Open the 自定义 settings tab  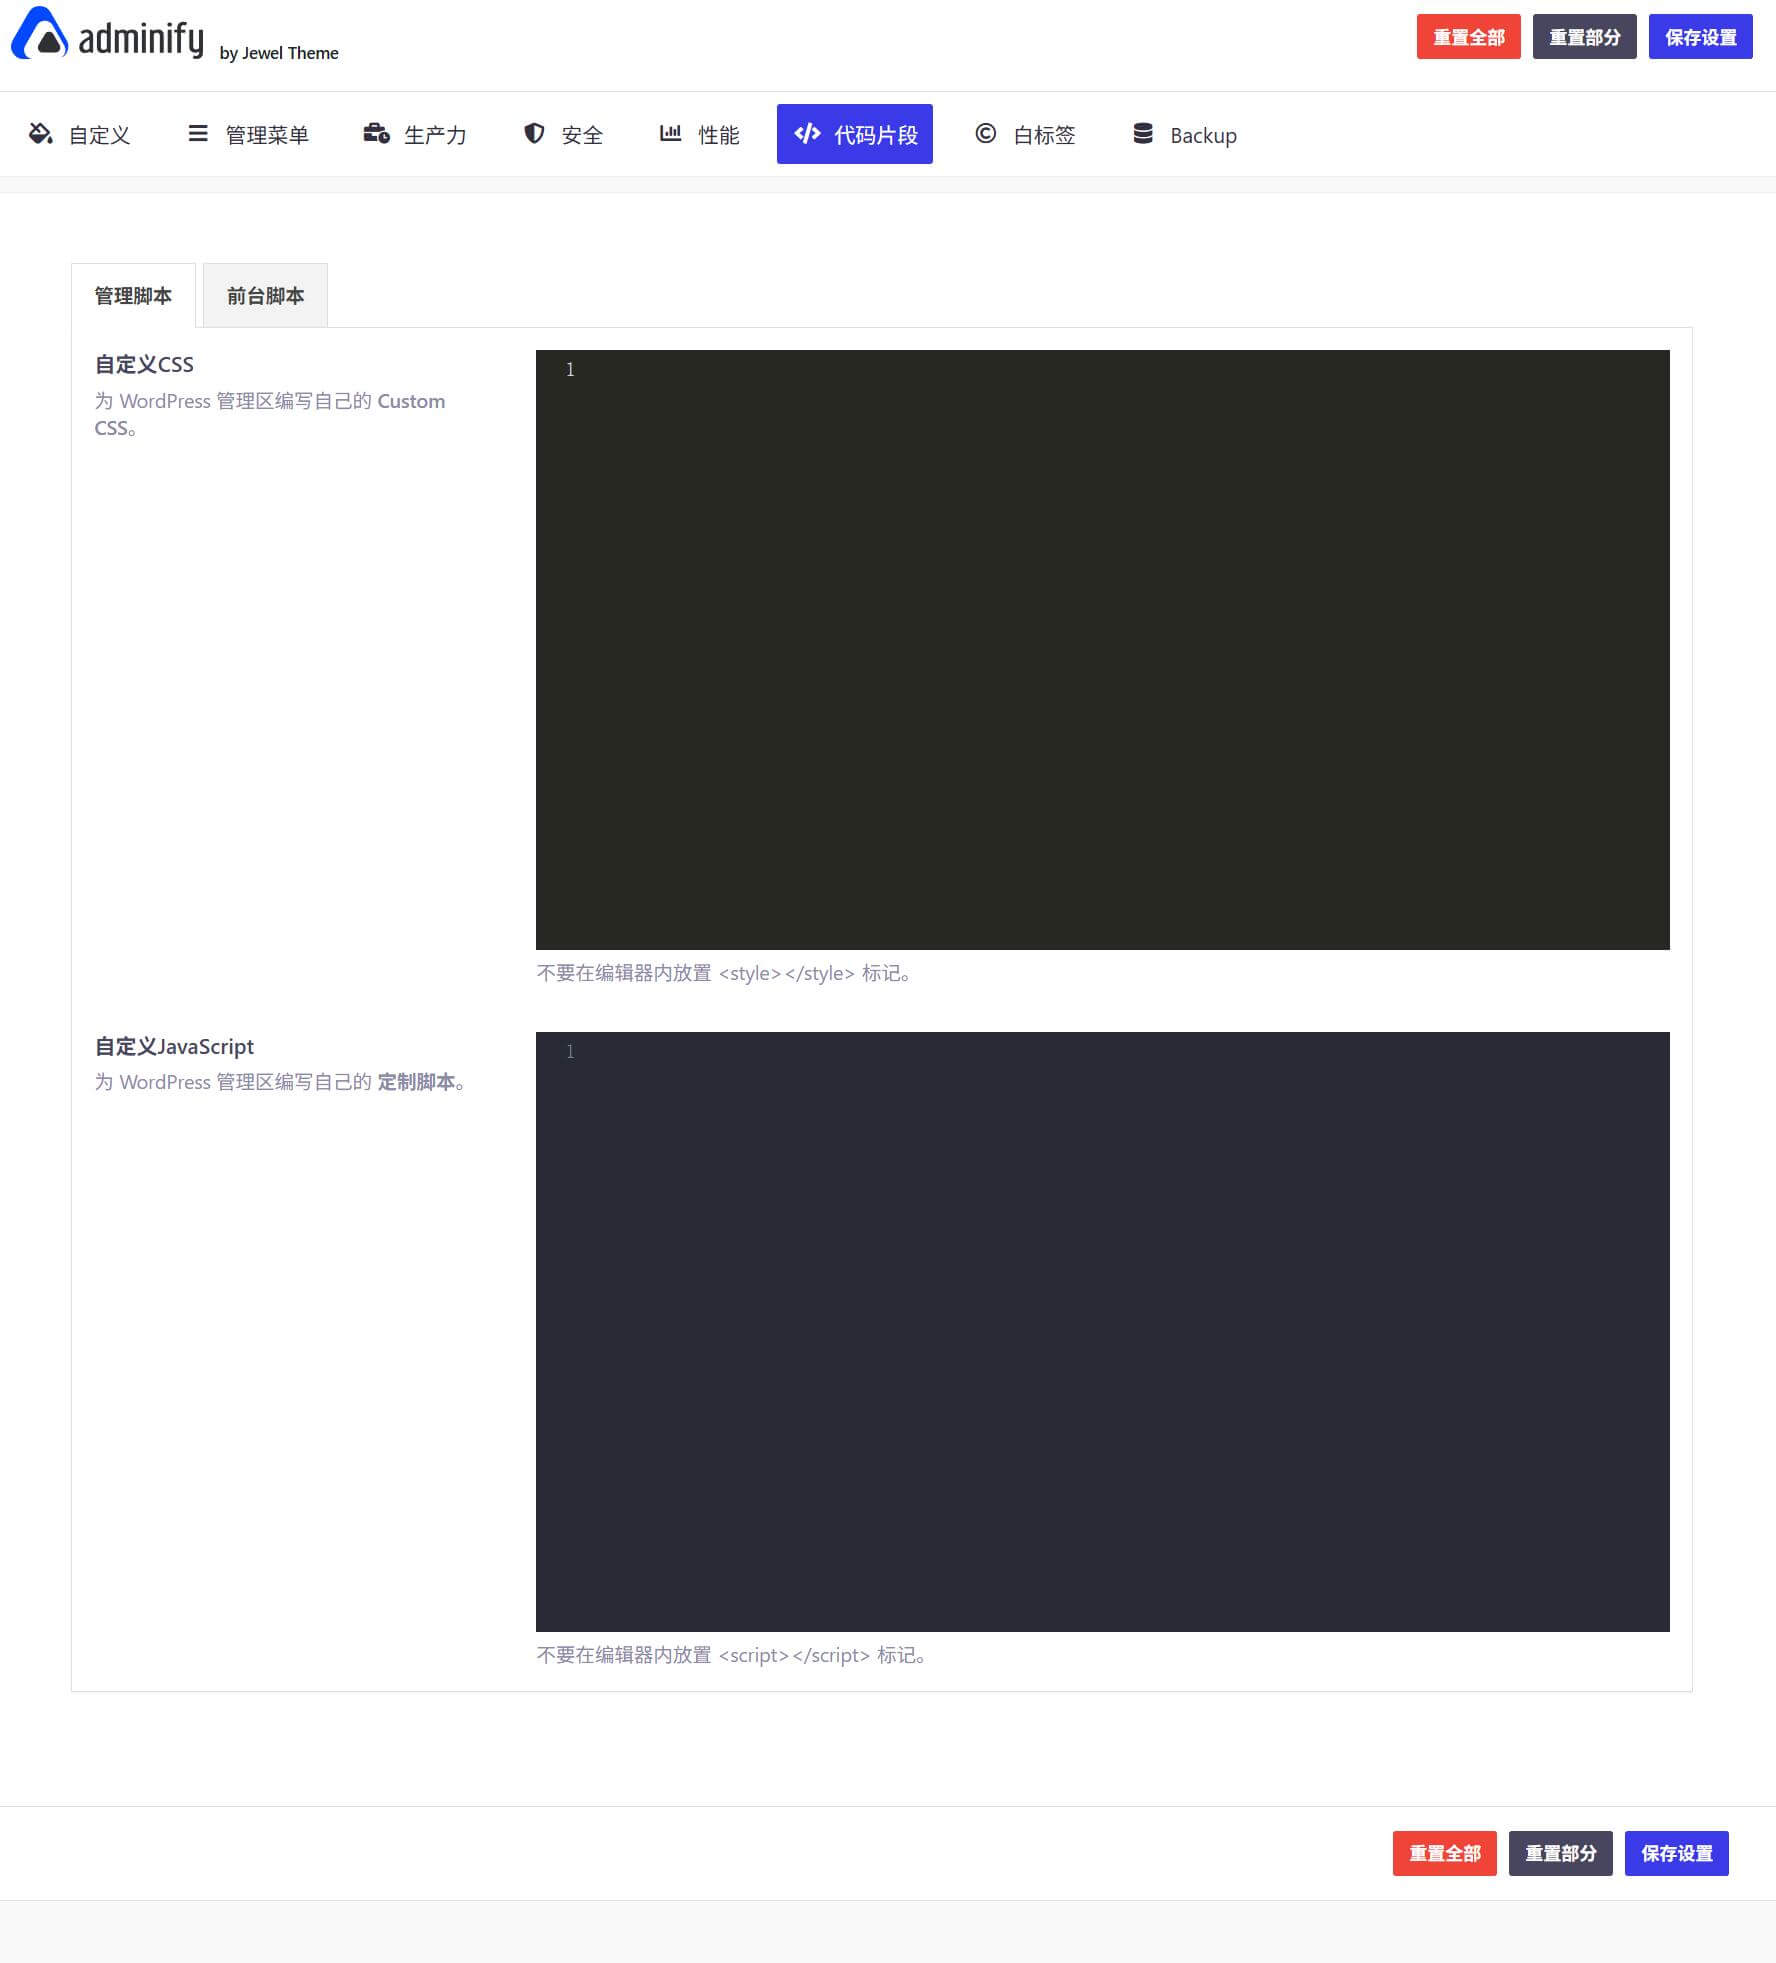[x=80, y=134]
